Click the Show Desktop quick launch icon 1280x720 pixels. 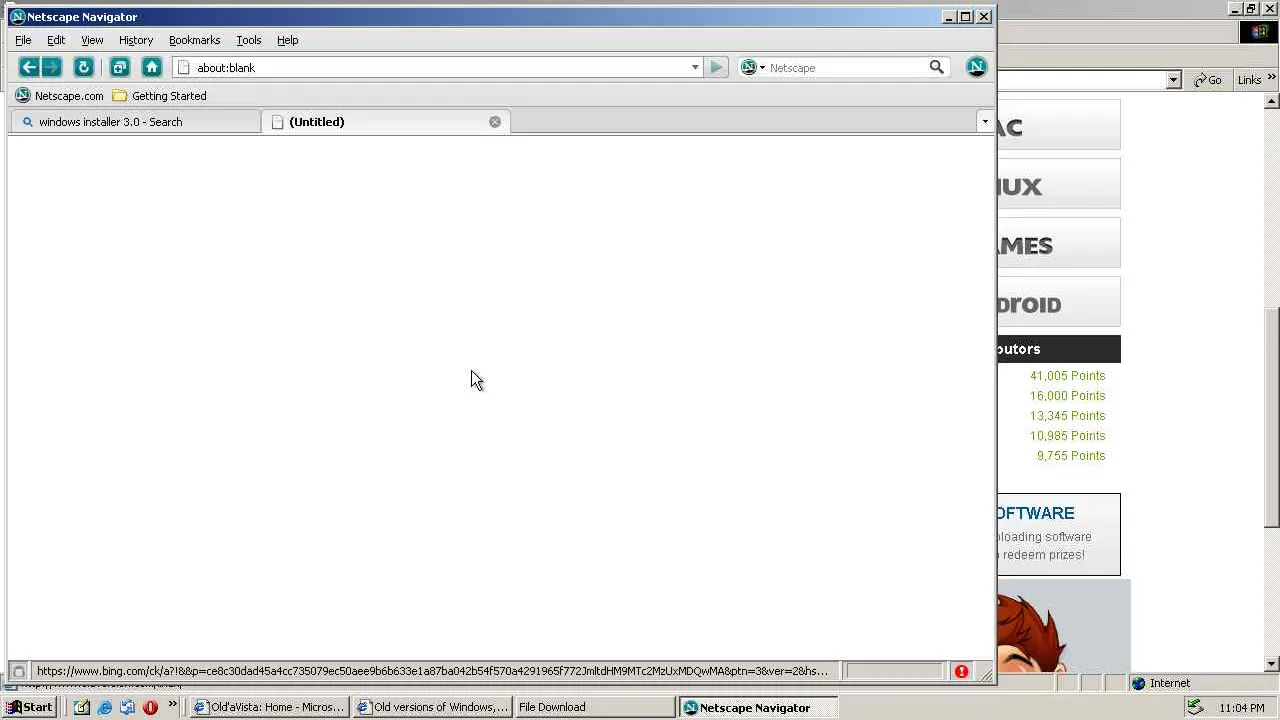click(81, 707)
